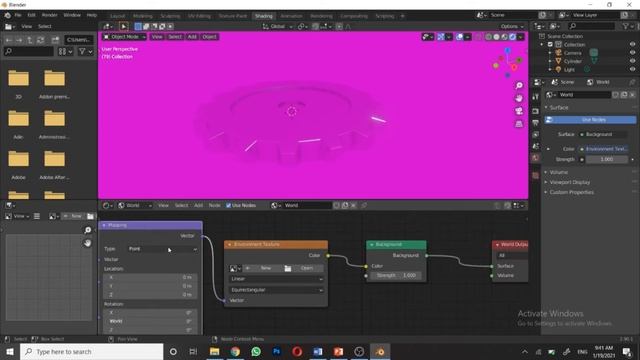
Task: Switch perspective/orthographic grid gizmo in viewport
Action: point(519,124)
